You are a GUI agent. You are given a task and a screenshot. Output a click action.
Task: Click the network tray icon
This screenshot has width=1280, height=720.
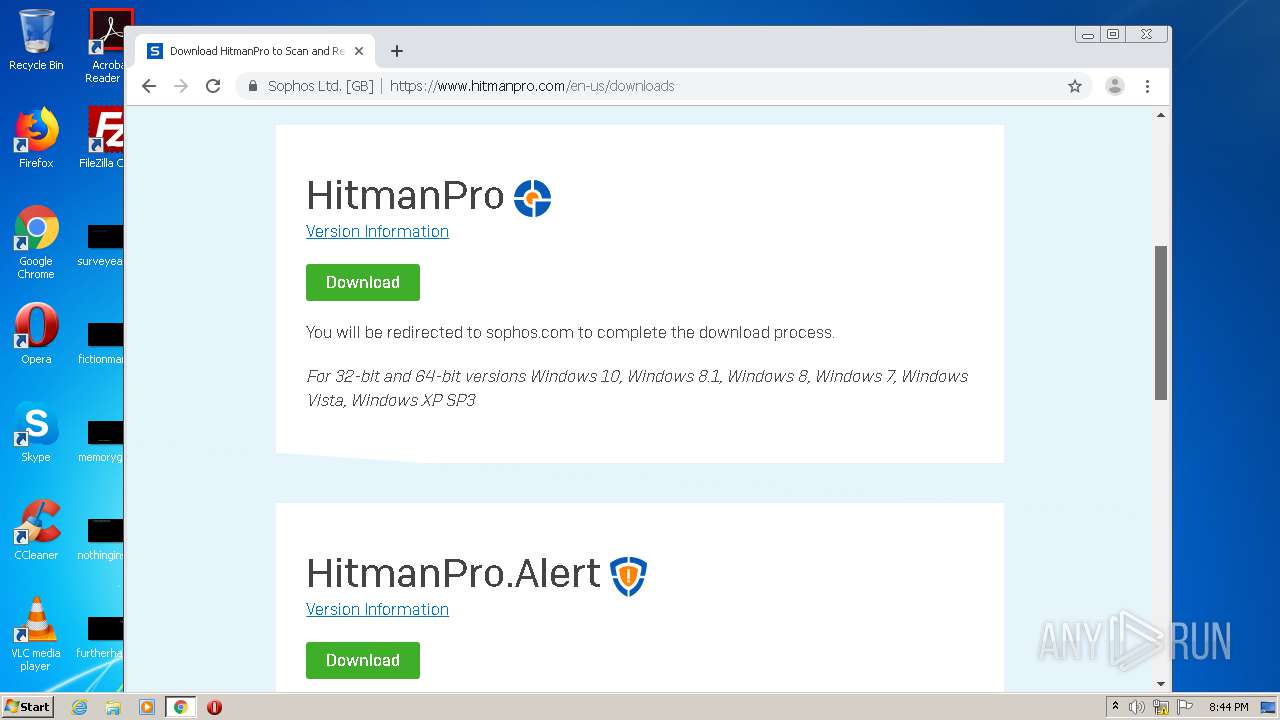[x=1161, y=707]
